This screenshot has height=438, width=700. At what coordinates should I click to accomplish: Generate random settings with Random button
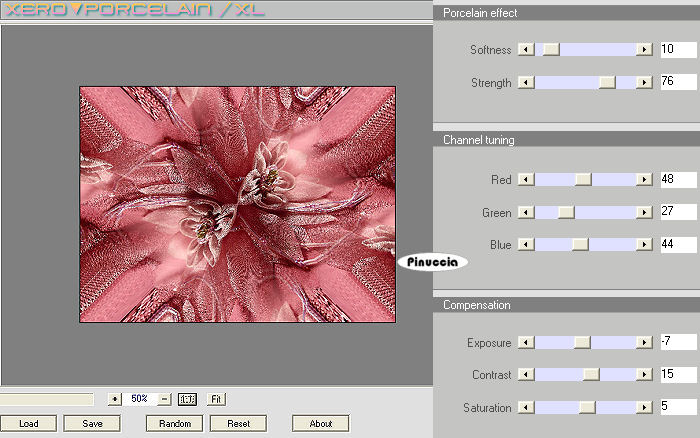pos(174,424)
